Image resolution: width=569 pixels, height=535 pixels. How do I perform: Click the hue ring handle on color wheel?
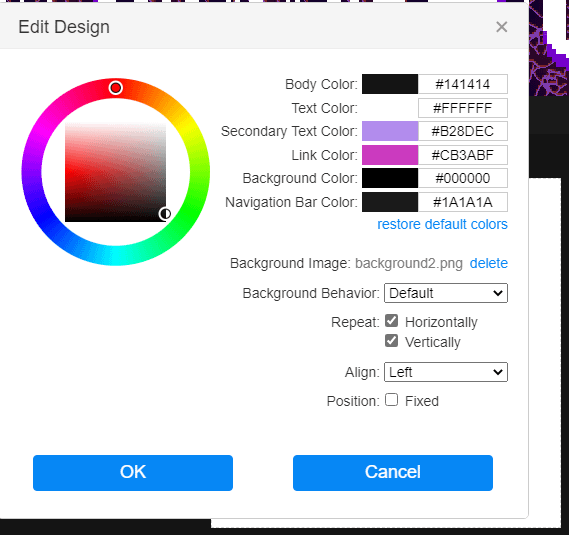(116, 88)
